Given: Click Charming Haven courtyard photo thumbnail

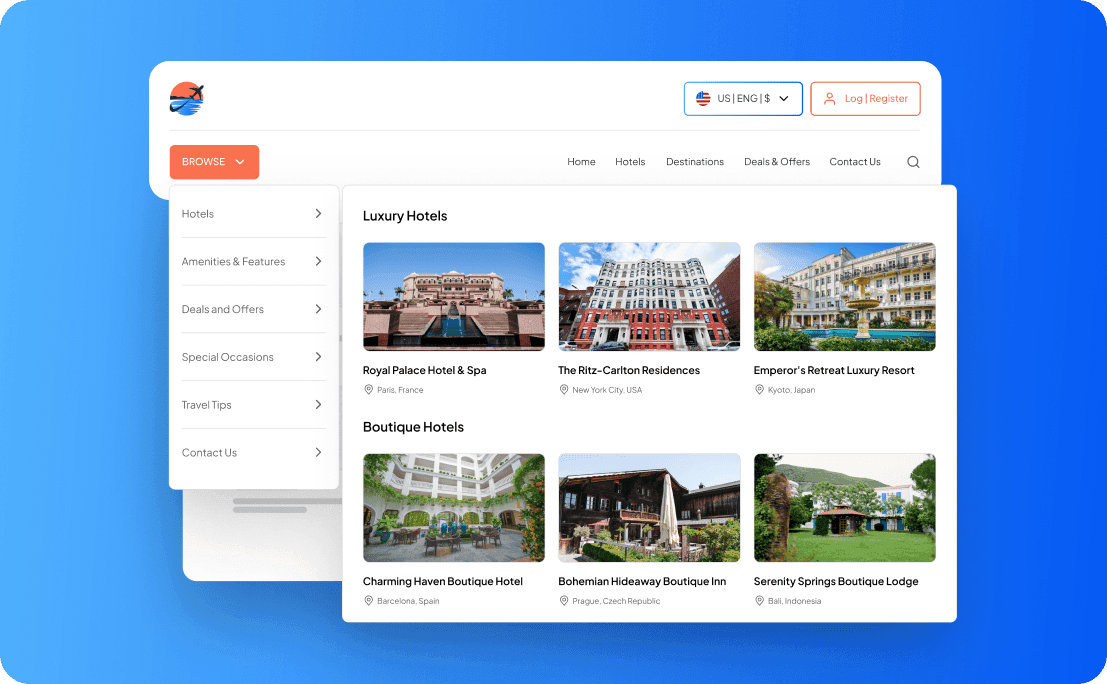Looking at the screenshot, I should 454,508.
